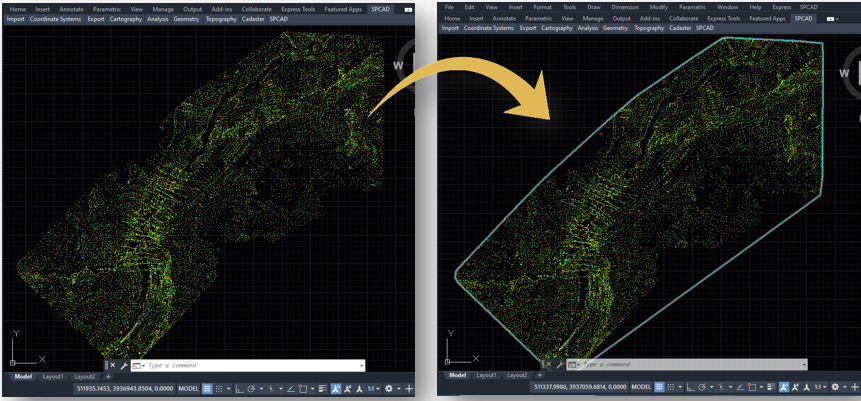Open workspace gear dropdown arrow in left window
Screen dimensions: 861x401
click(x=399, y=388)
